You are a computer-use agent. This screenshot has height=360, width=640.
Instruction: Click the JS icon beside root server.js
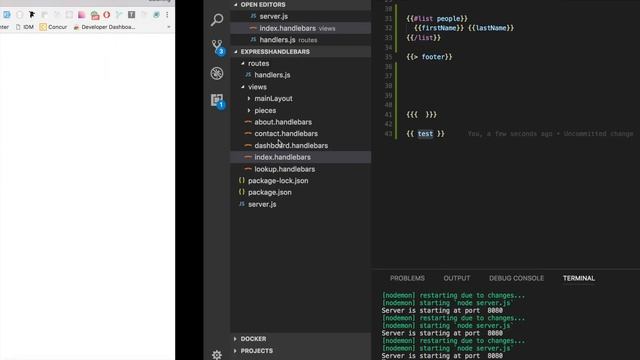click(x=242, y=204)
